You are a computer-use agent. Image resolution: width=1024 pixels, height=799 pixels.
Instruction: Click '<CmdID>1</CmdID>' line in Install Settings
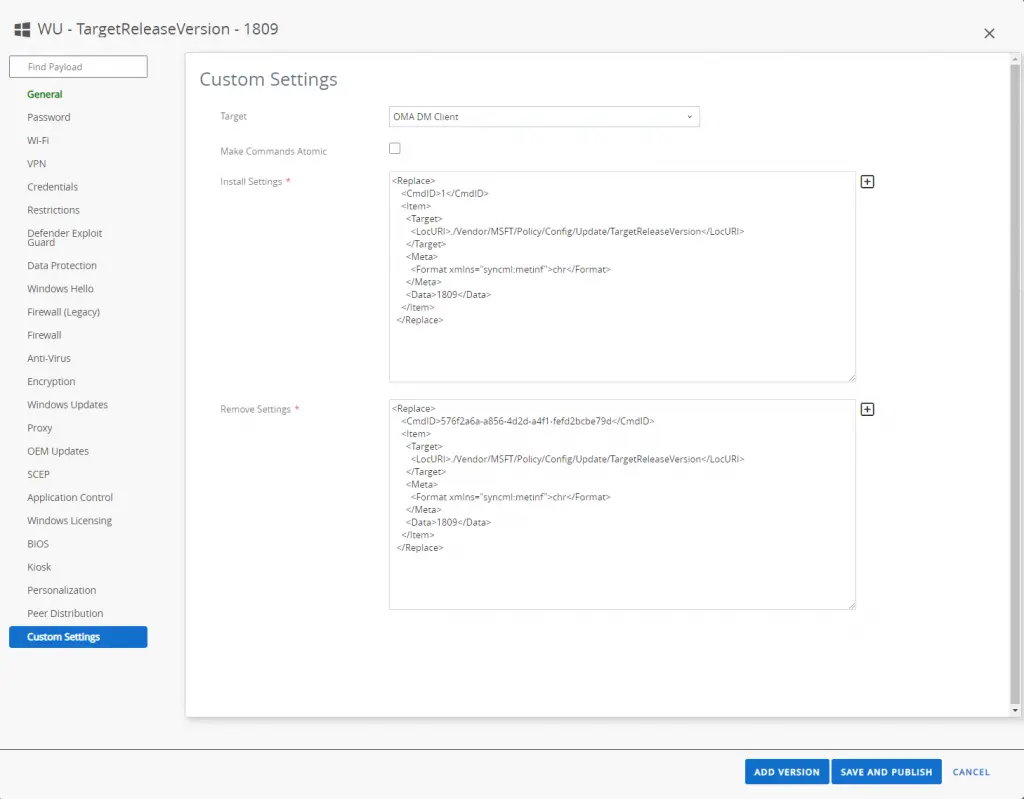coord(445,193)
